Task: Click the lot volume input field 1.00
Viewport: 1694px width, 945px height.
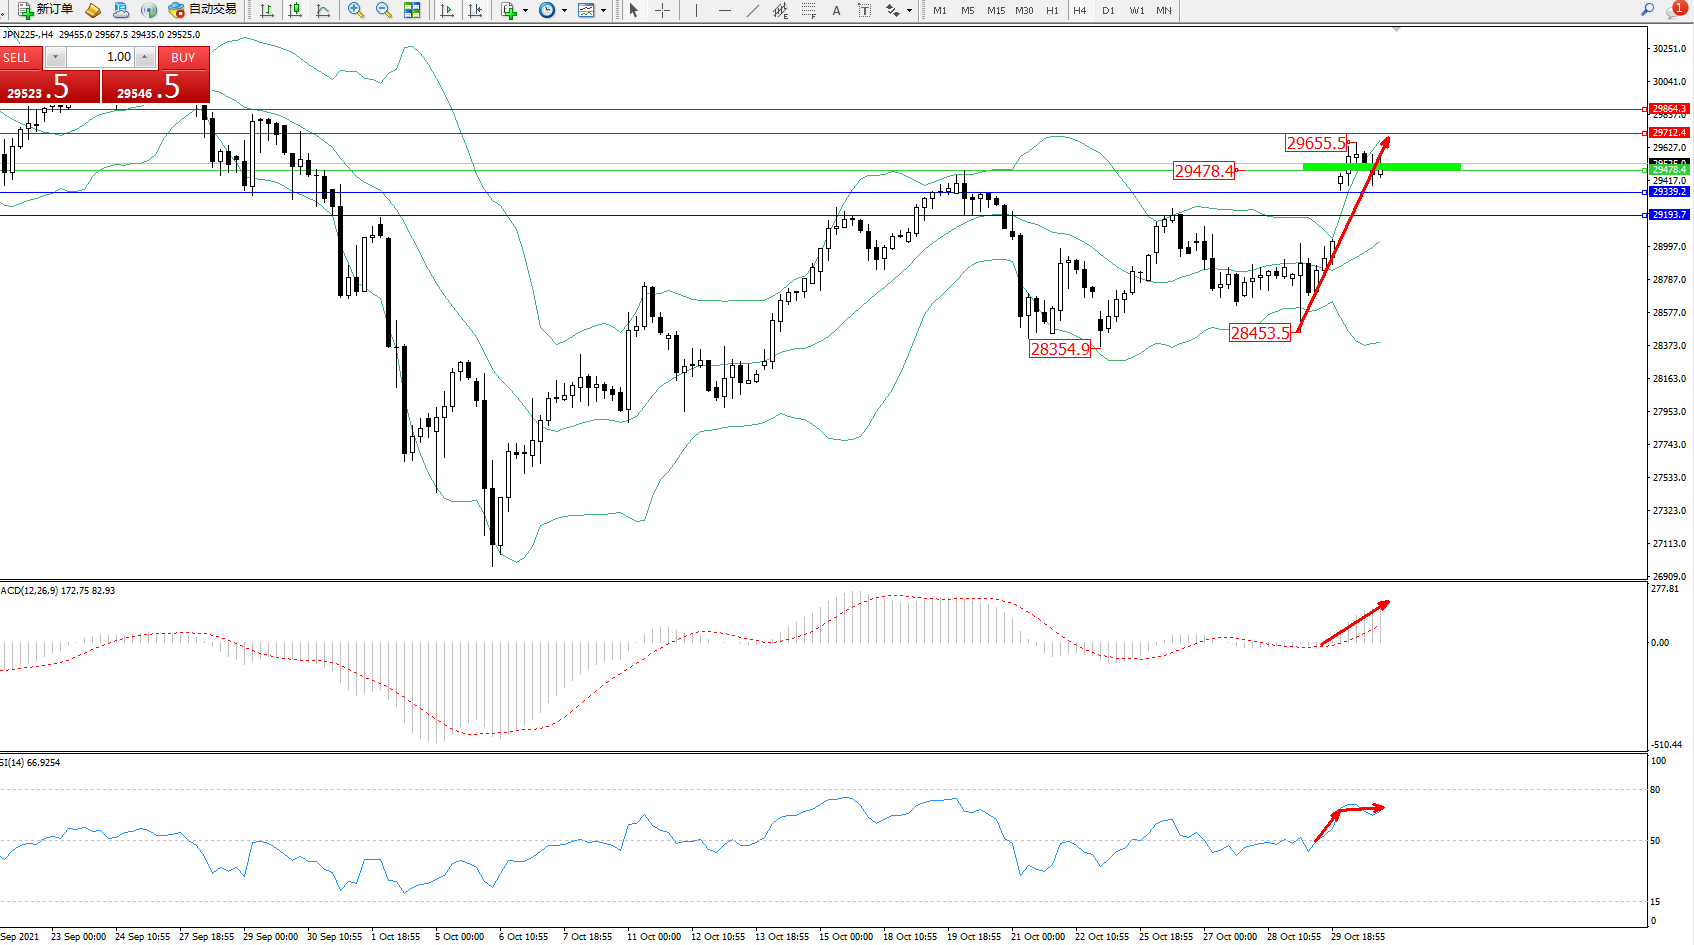Action: tap(100, 57)
